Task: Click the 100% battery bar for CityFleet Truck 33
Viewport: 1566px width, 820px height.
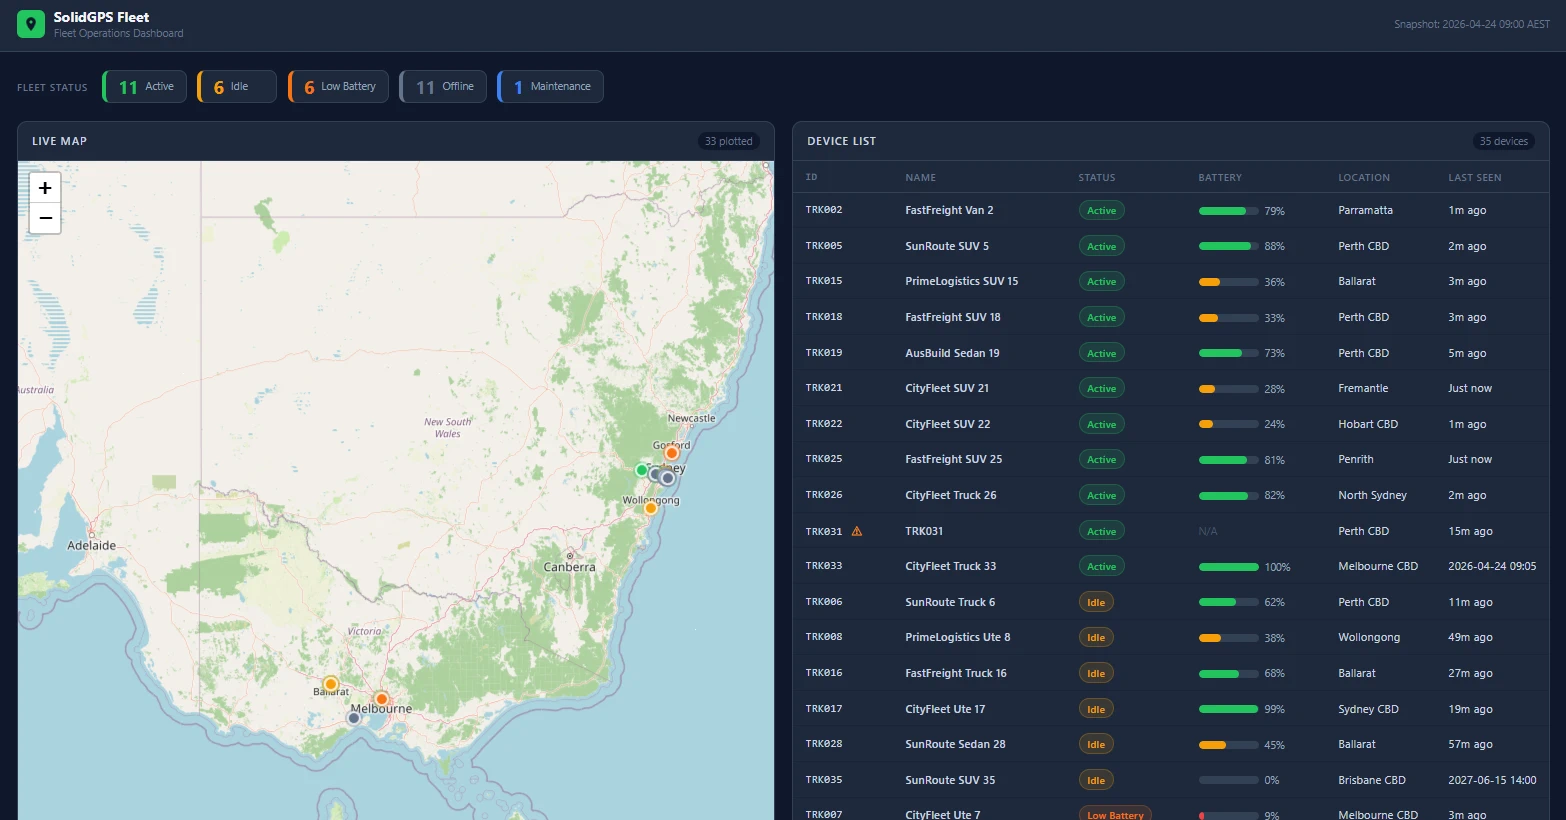Action: click(1228, 567)
